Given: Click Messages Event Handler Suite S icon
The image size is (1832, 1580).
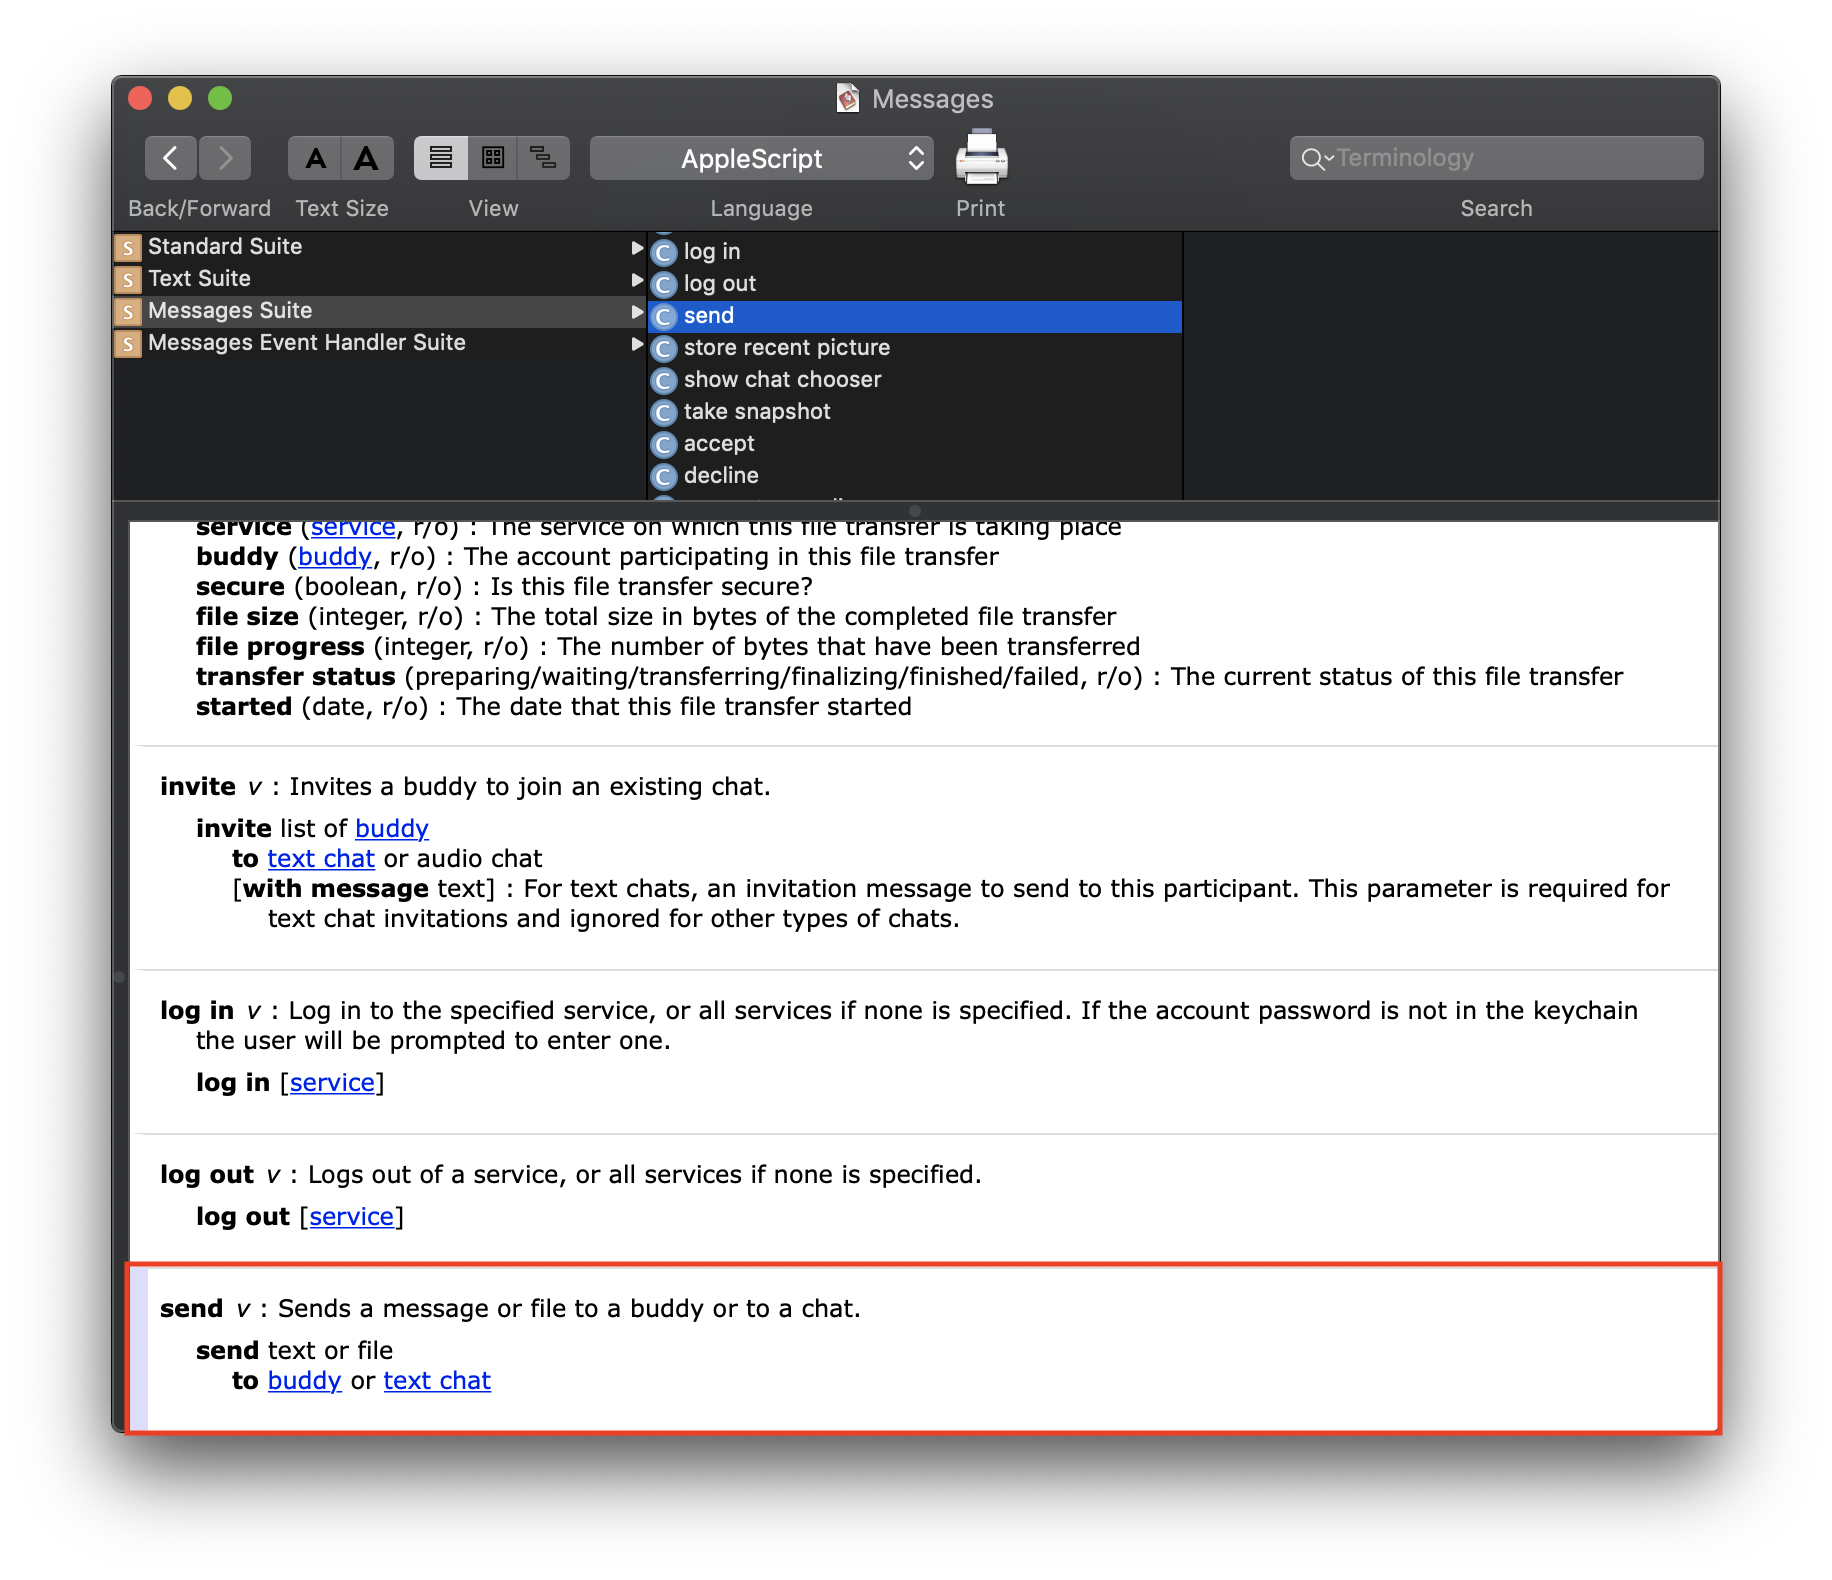Looking at the screenshot, I should coord(128,343).
